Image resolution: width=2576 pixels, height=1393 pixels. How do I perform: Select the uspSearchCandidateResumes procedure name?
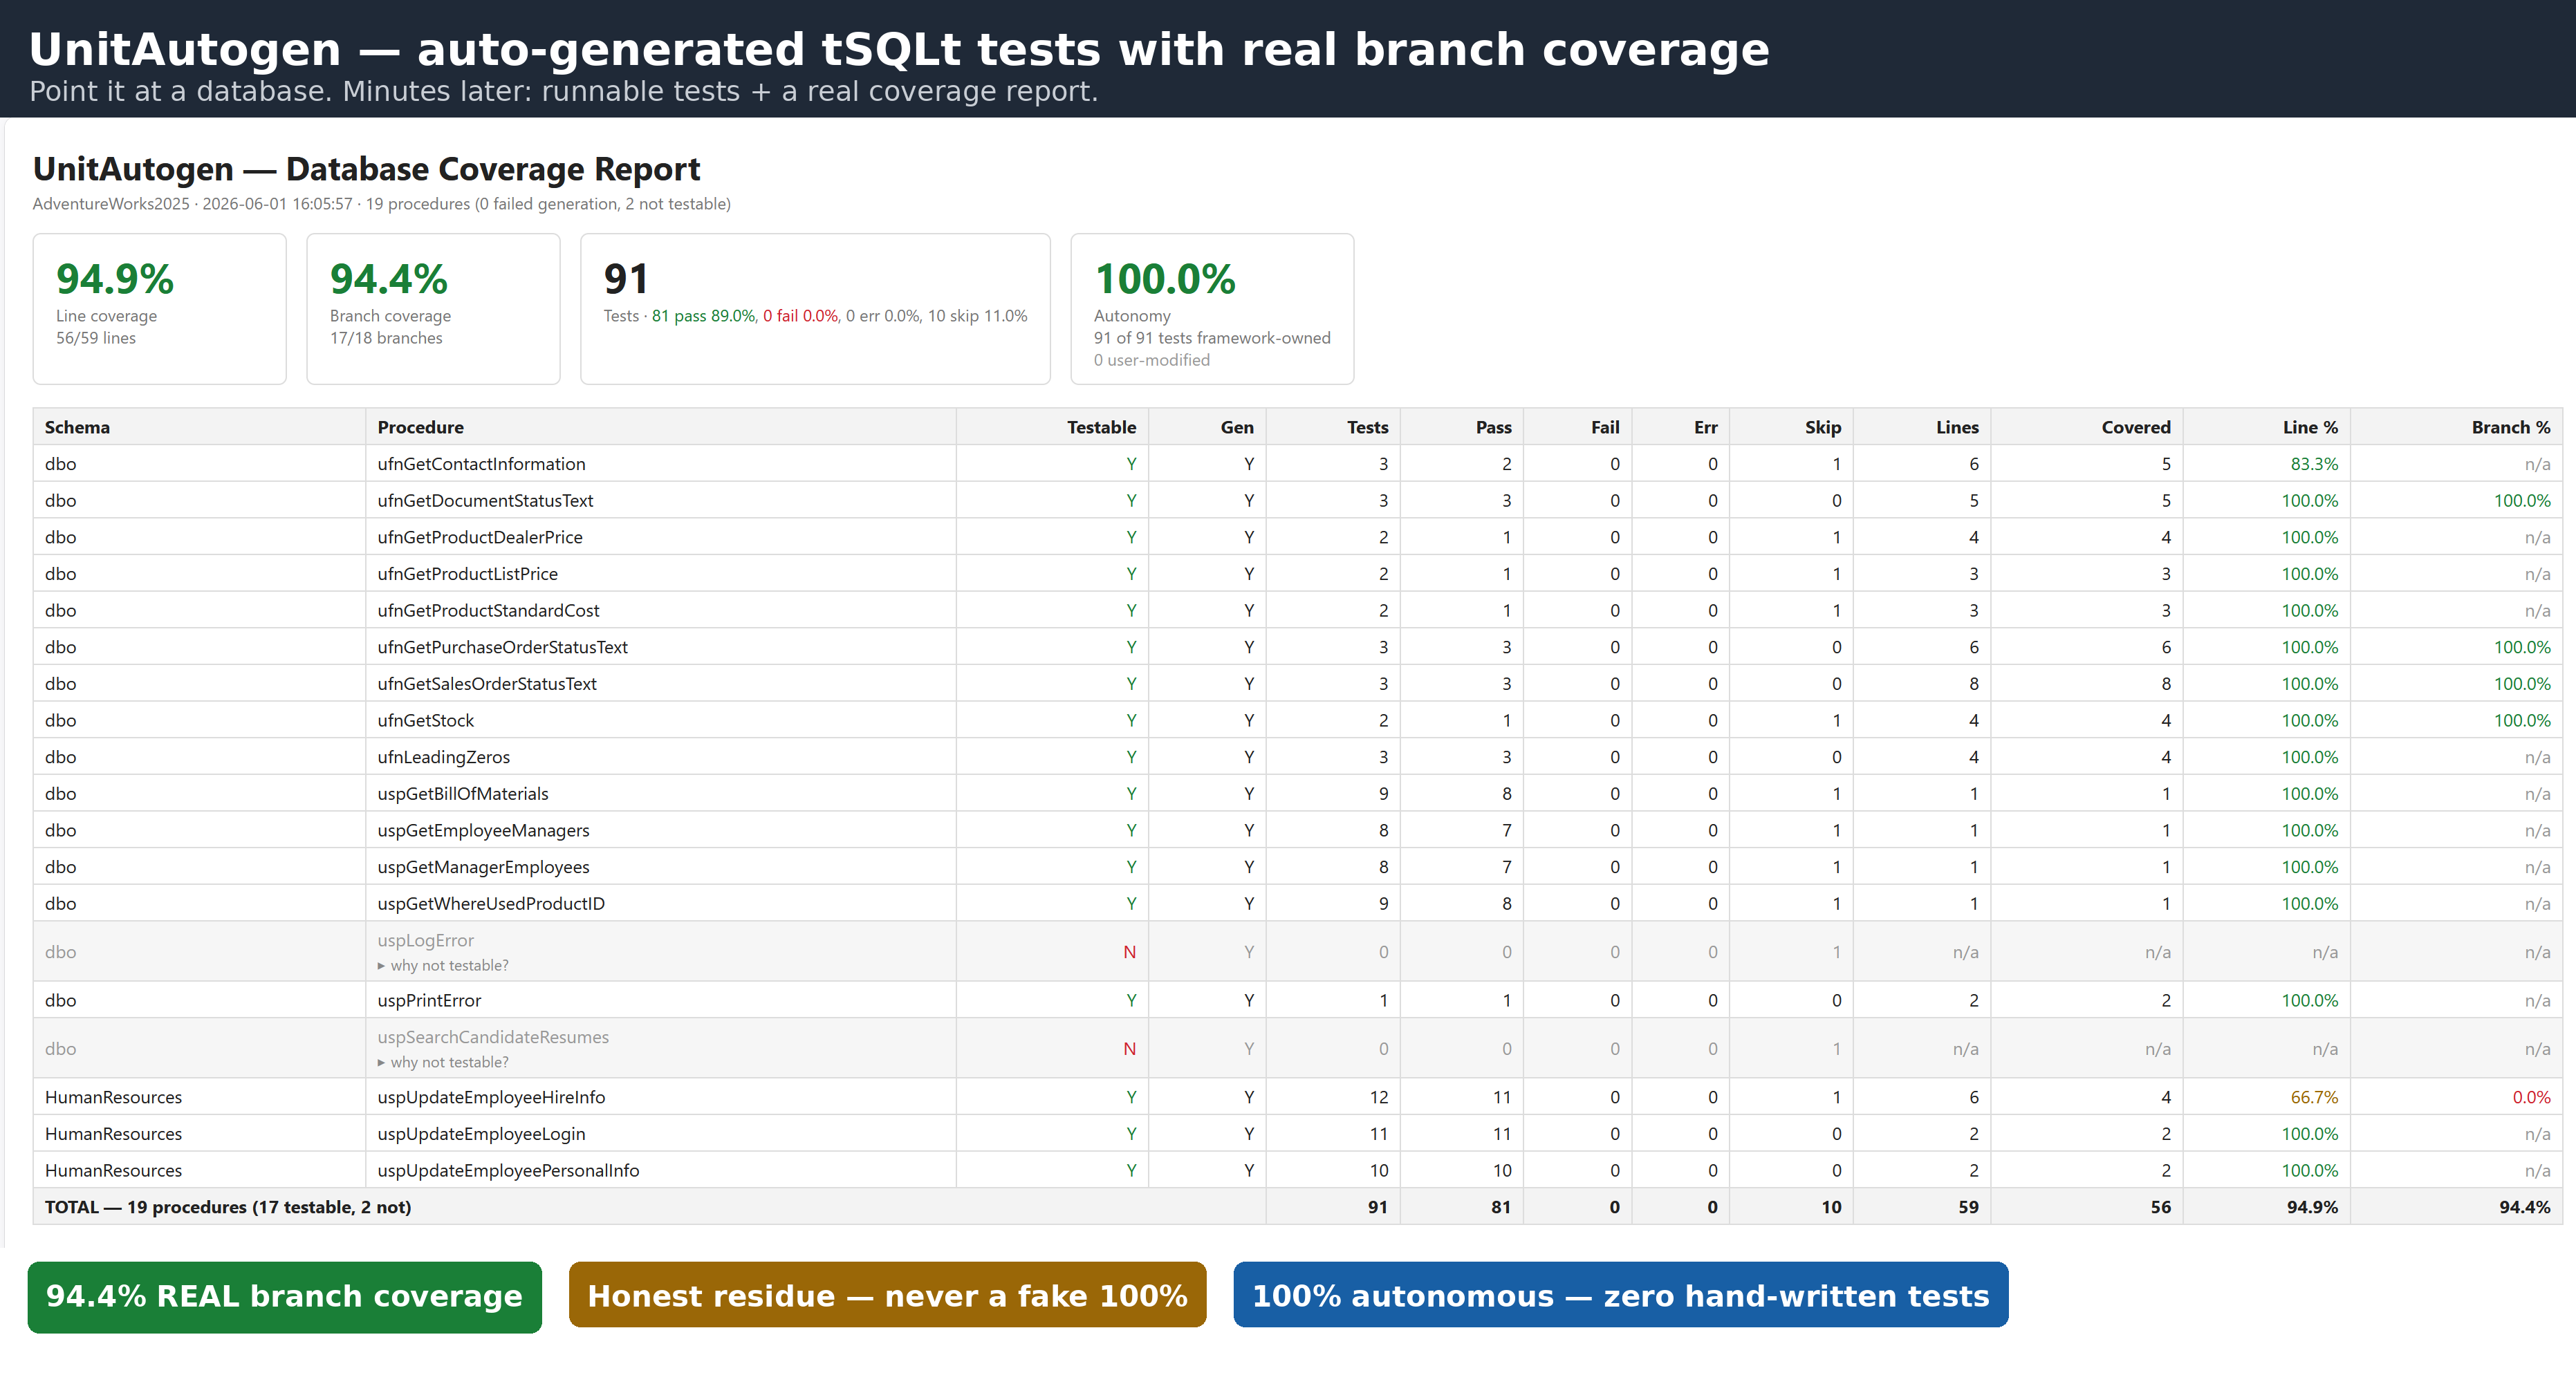click(x=493, y=1037)
